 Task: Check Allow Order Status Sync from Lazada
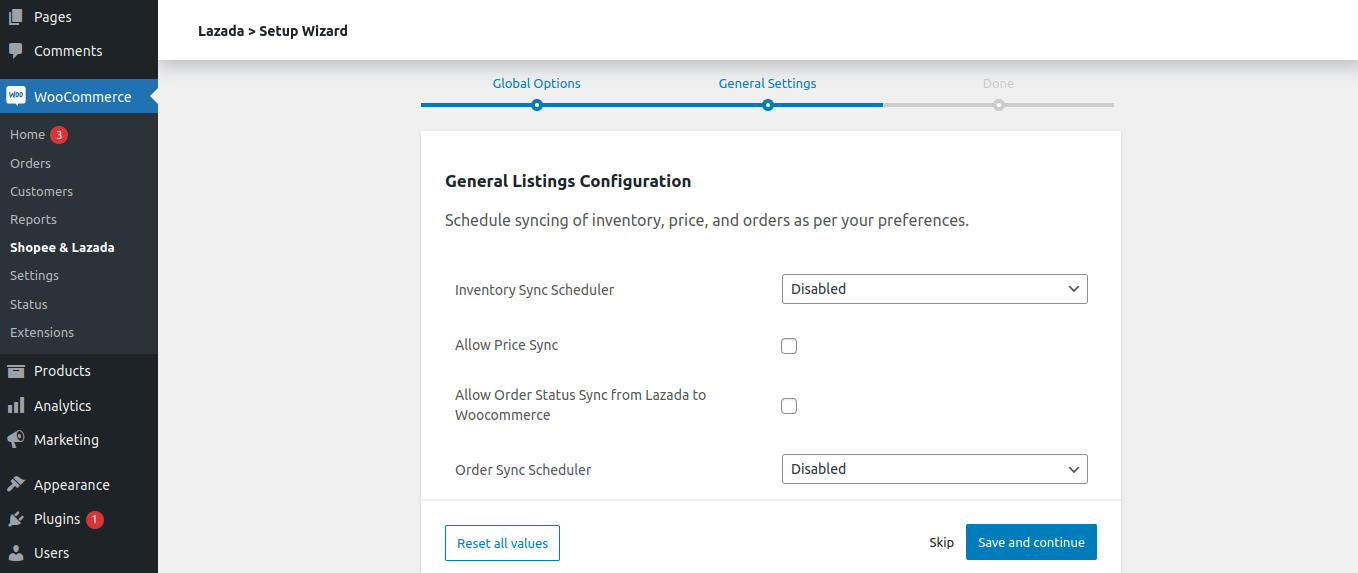pyautogui.click(x=789, y=406)
